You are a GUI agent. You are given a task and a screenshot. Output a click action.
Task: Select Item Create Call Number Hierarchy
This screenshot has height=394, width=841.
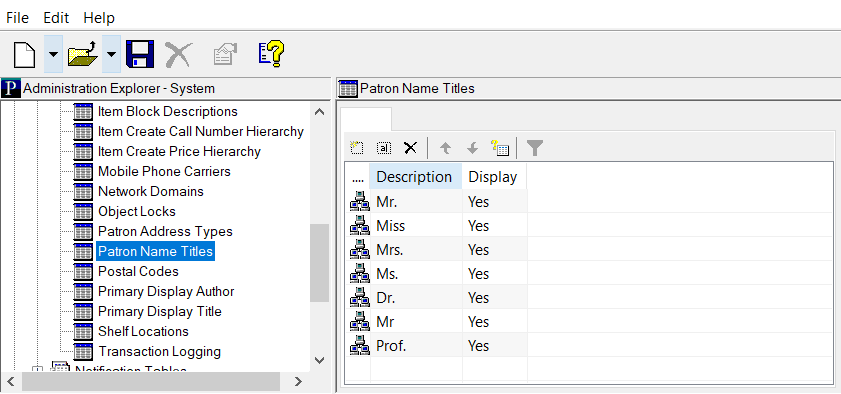(201, 131)
